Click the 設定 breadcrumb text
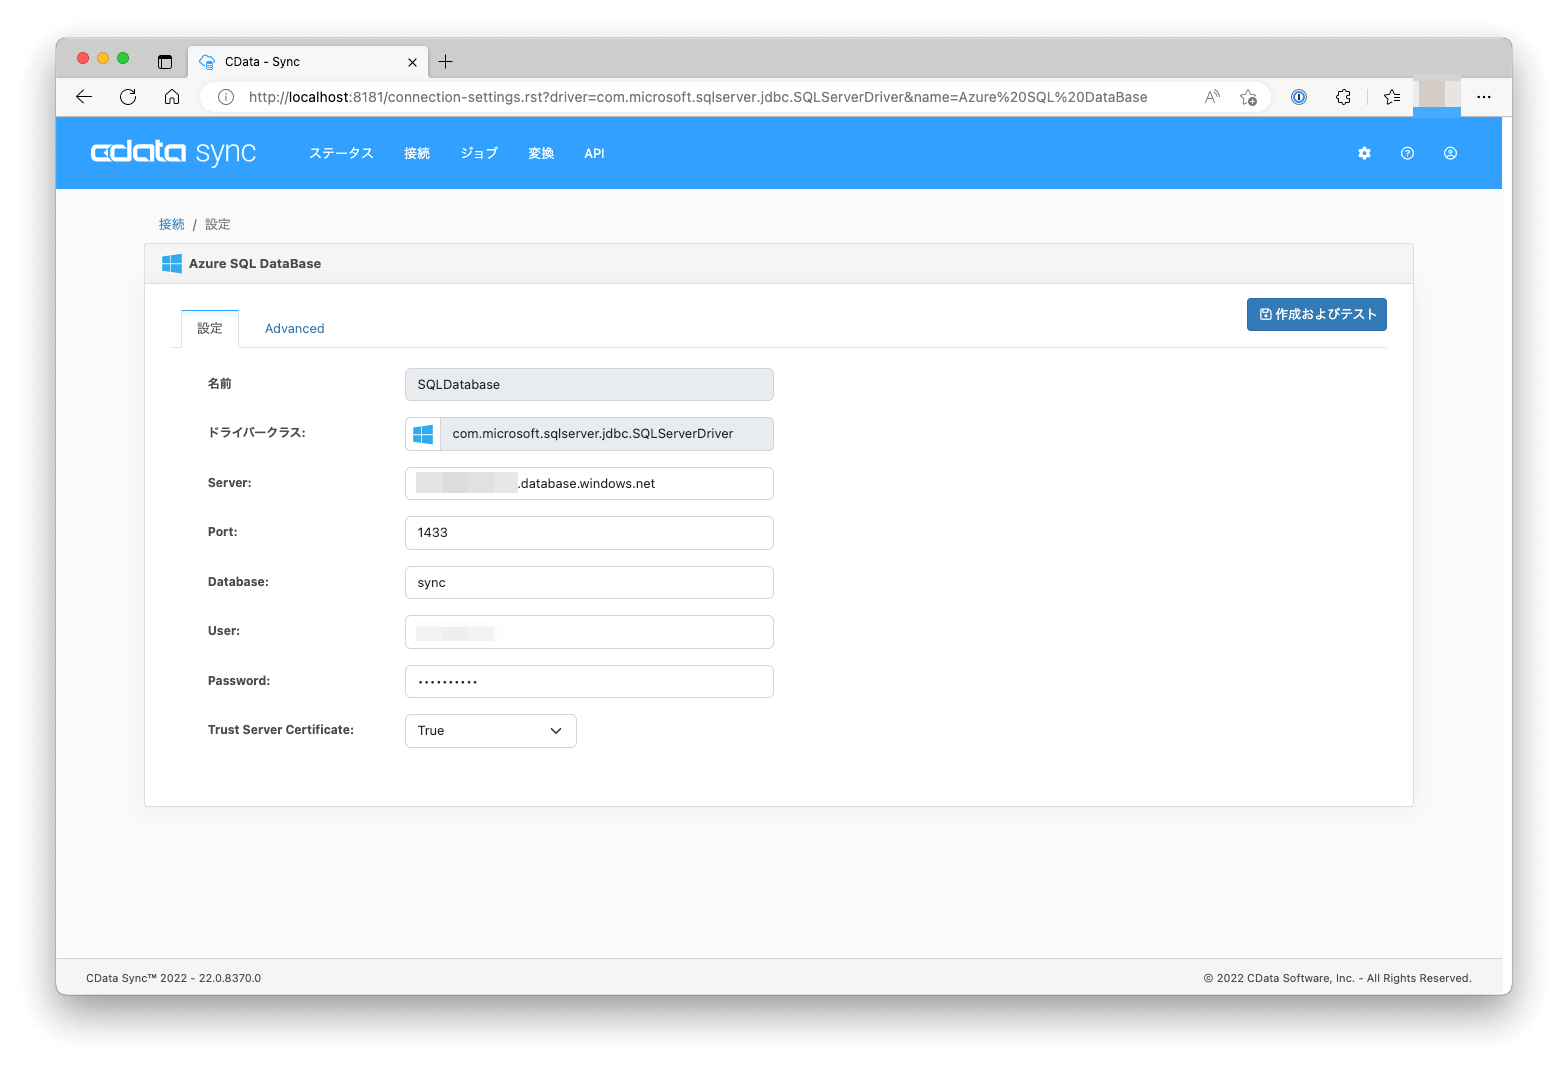The height and width of the screenshot is (1069, 1568). [x=218, y=224]
